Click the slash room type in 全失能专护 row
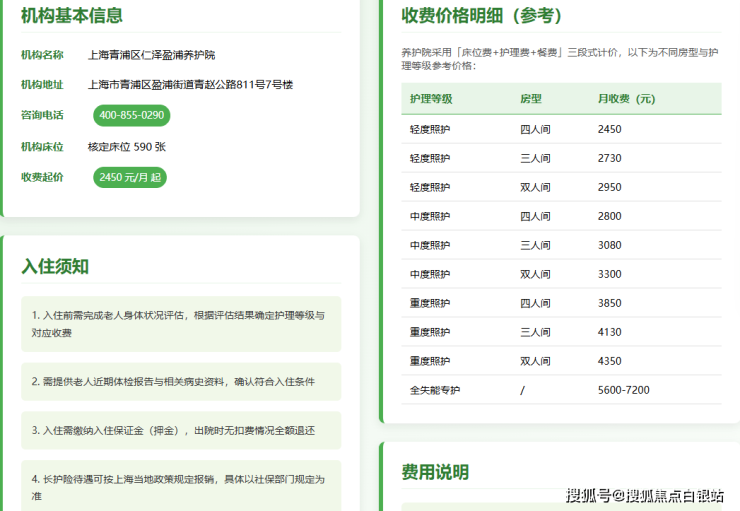 (x=522, y=390)
